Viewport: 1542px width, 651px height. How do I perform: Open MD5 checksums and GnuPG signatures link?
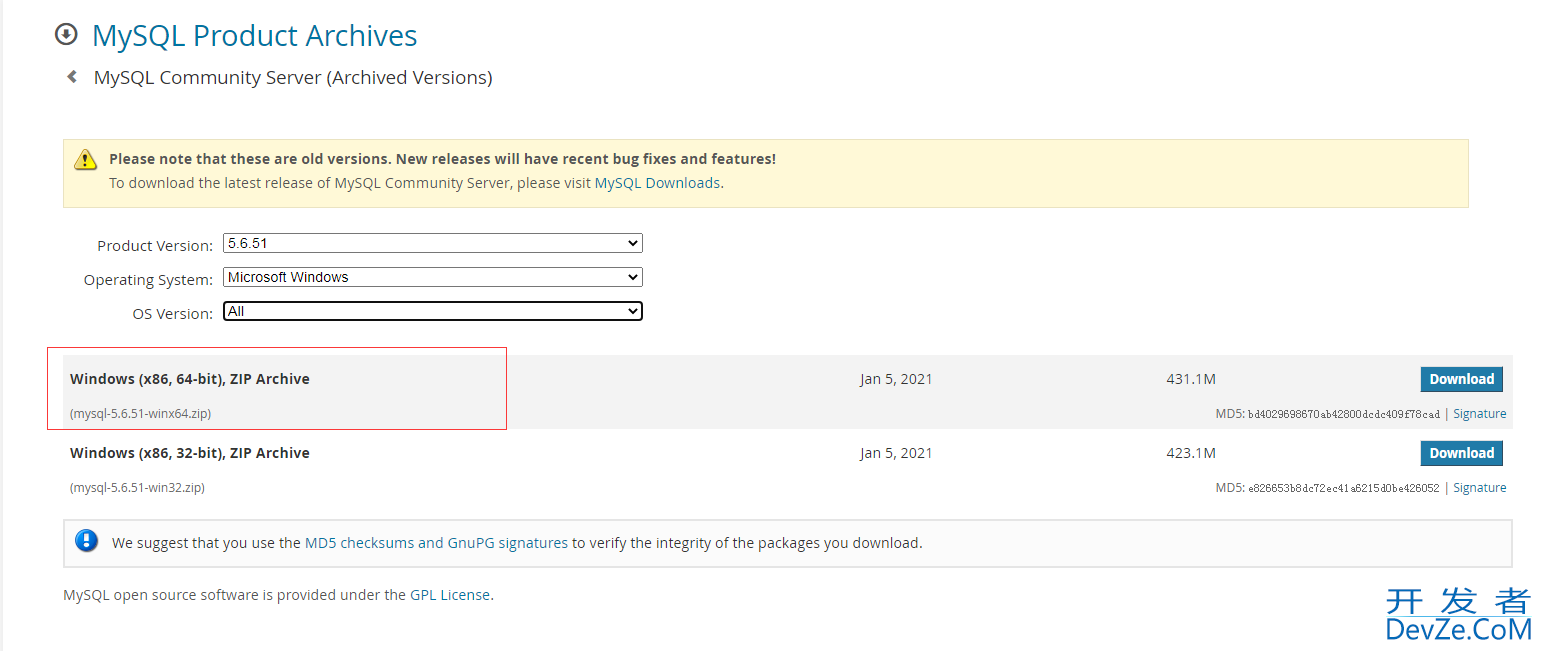click(x=436, y=543)
